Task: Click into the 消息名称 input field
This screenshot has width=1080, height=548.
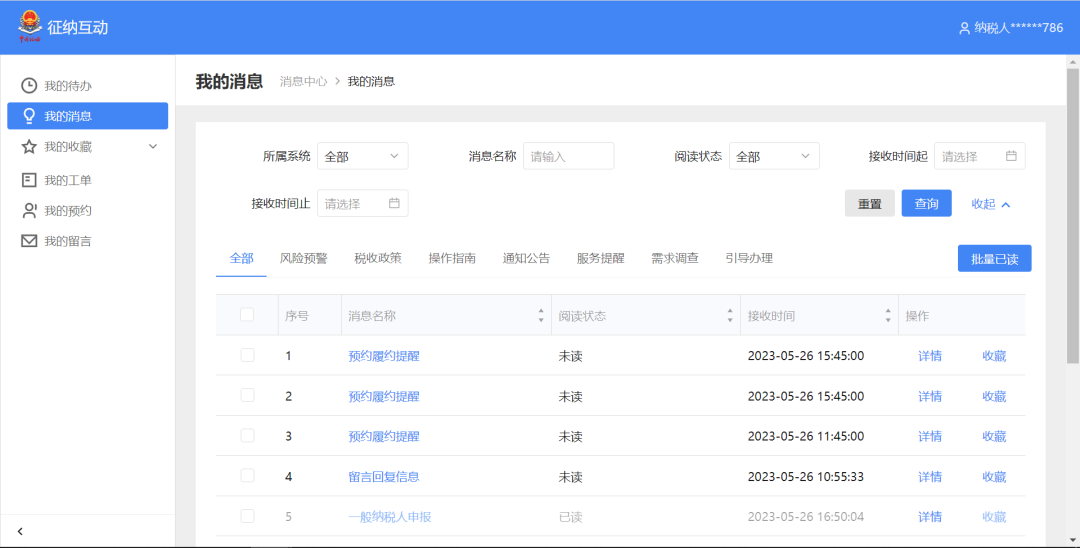Action: (568, 156)
